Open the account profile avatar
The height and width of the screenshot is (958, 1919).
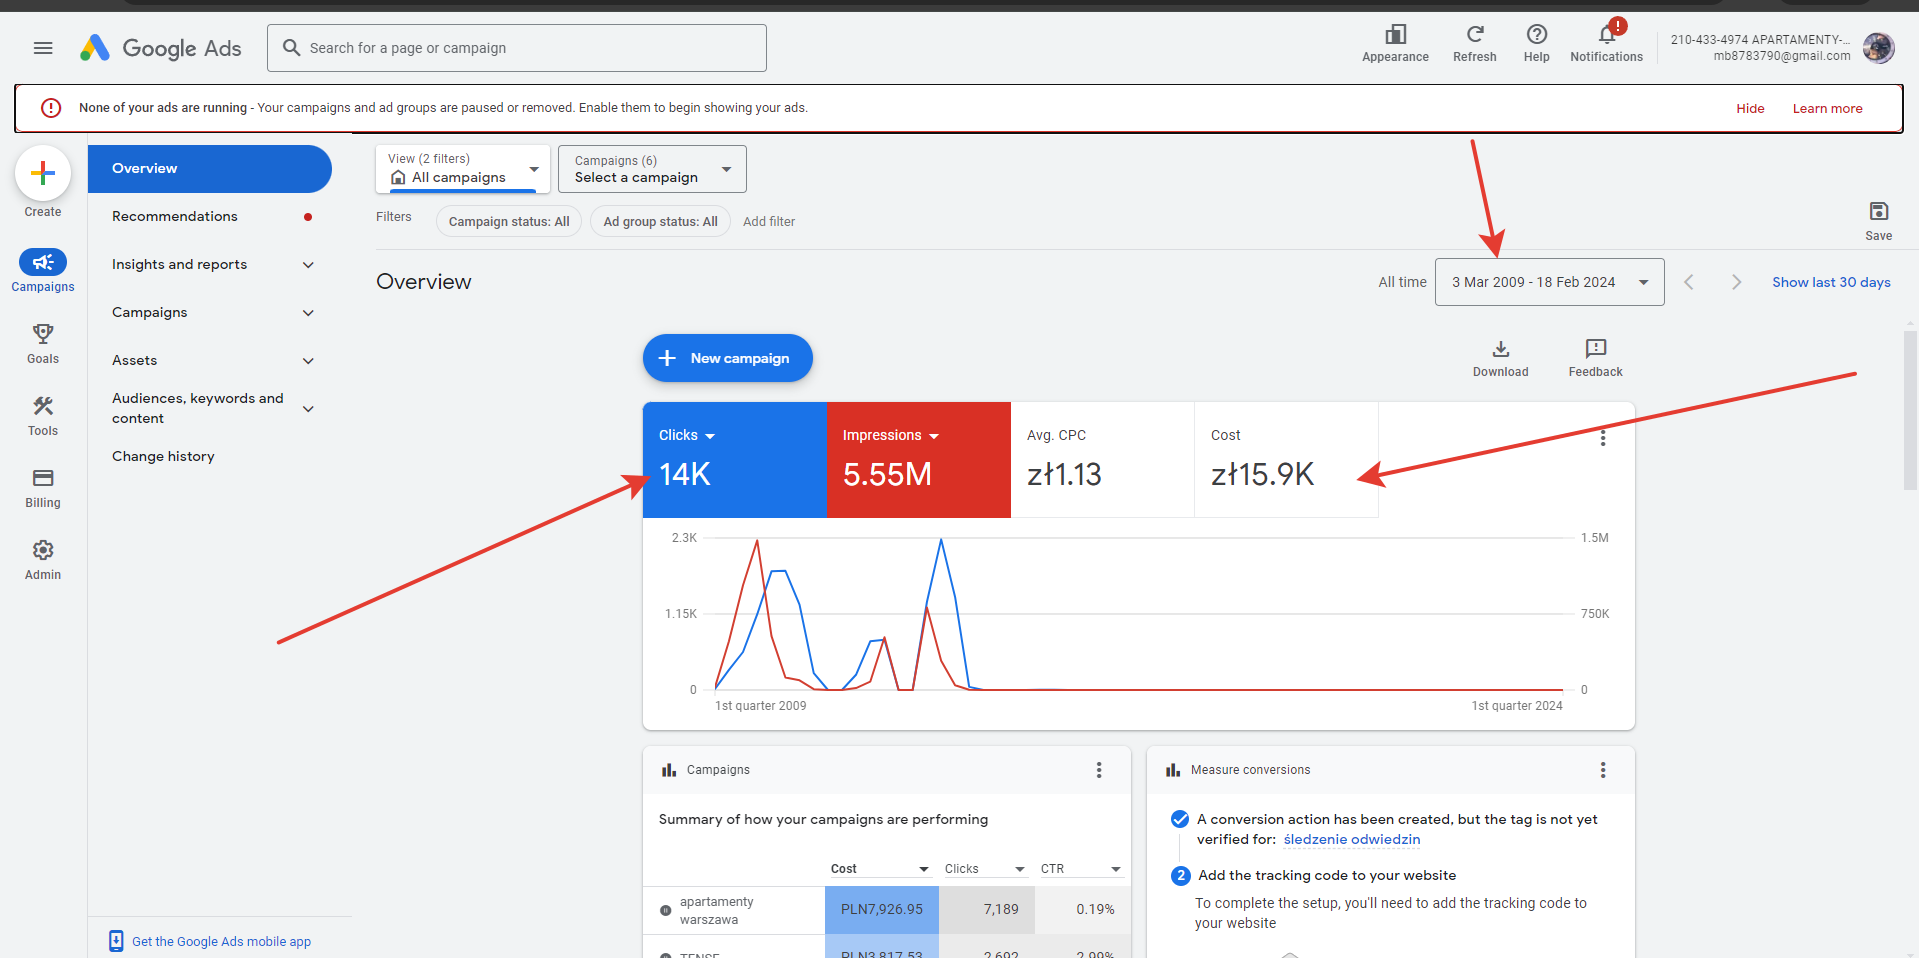click(1878, 47)
